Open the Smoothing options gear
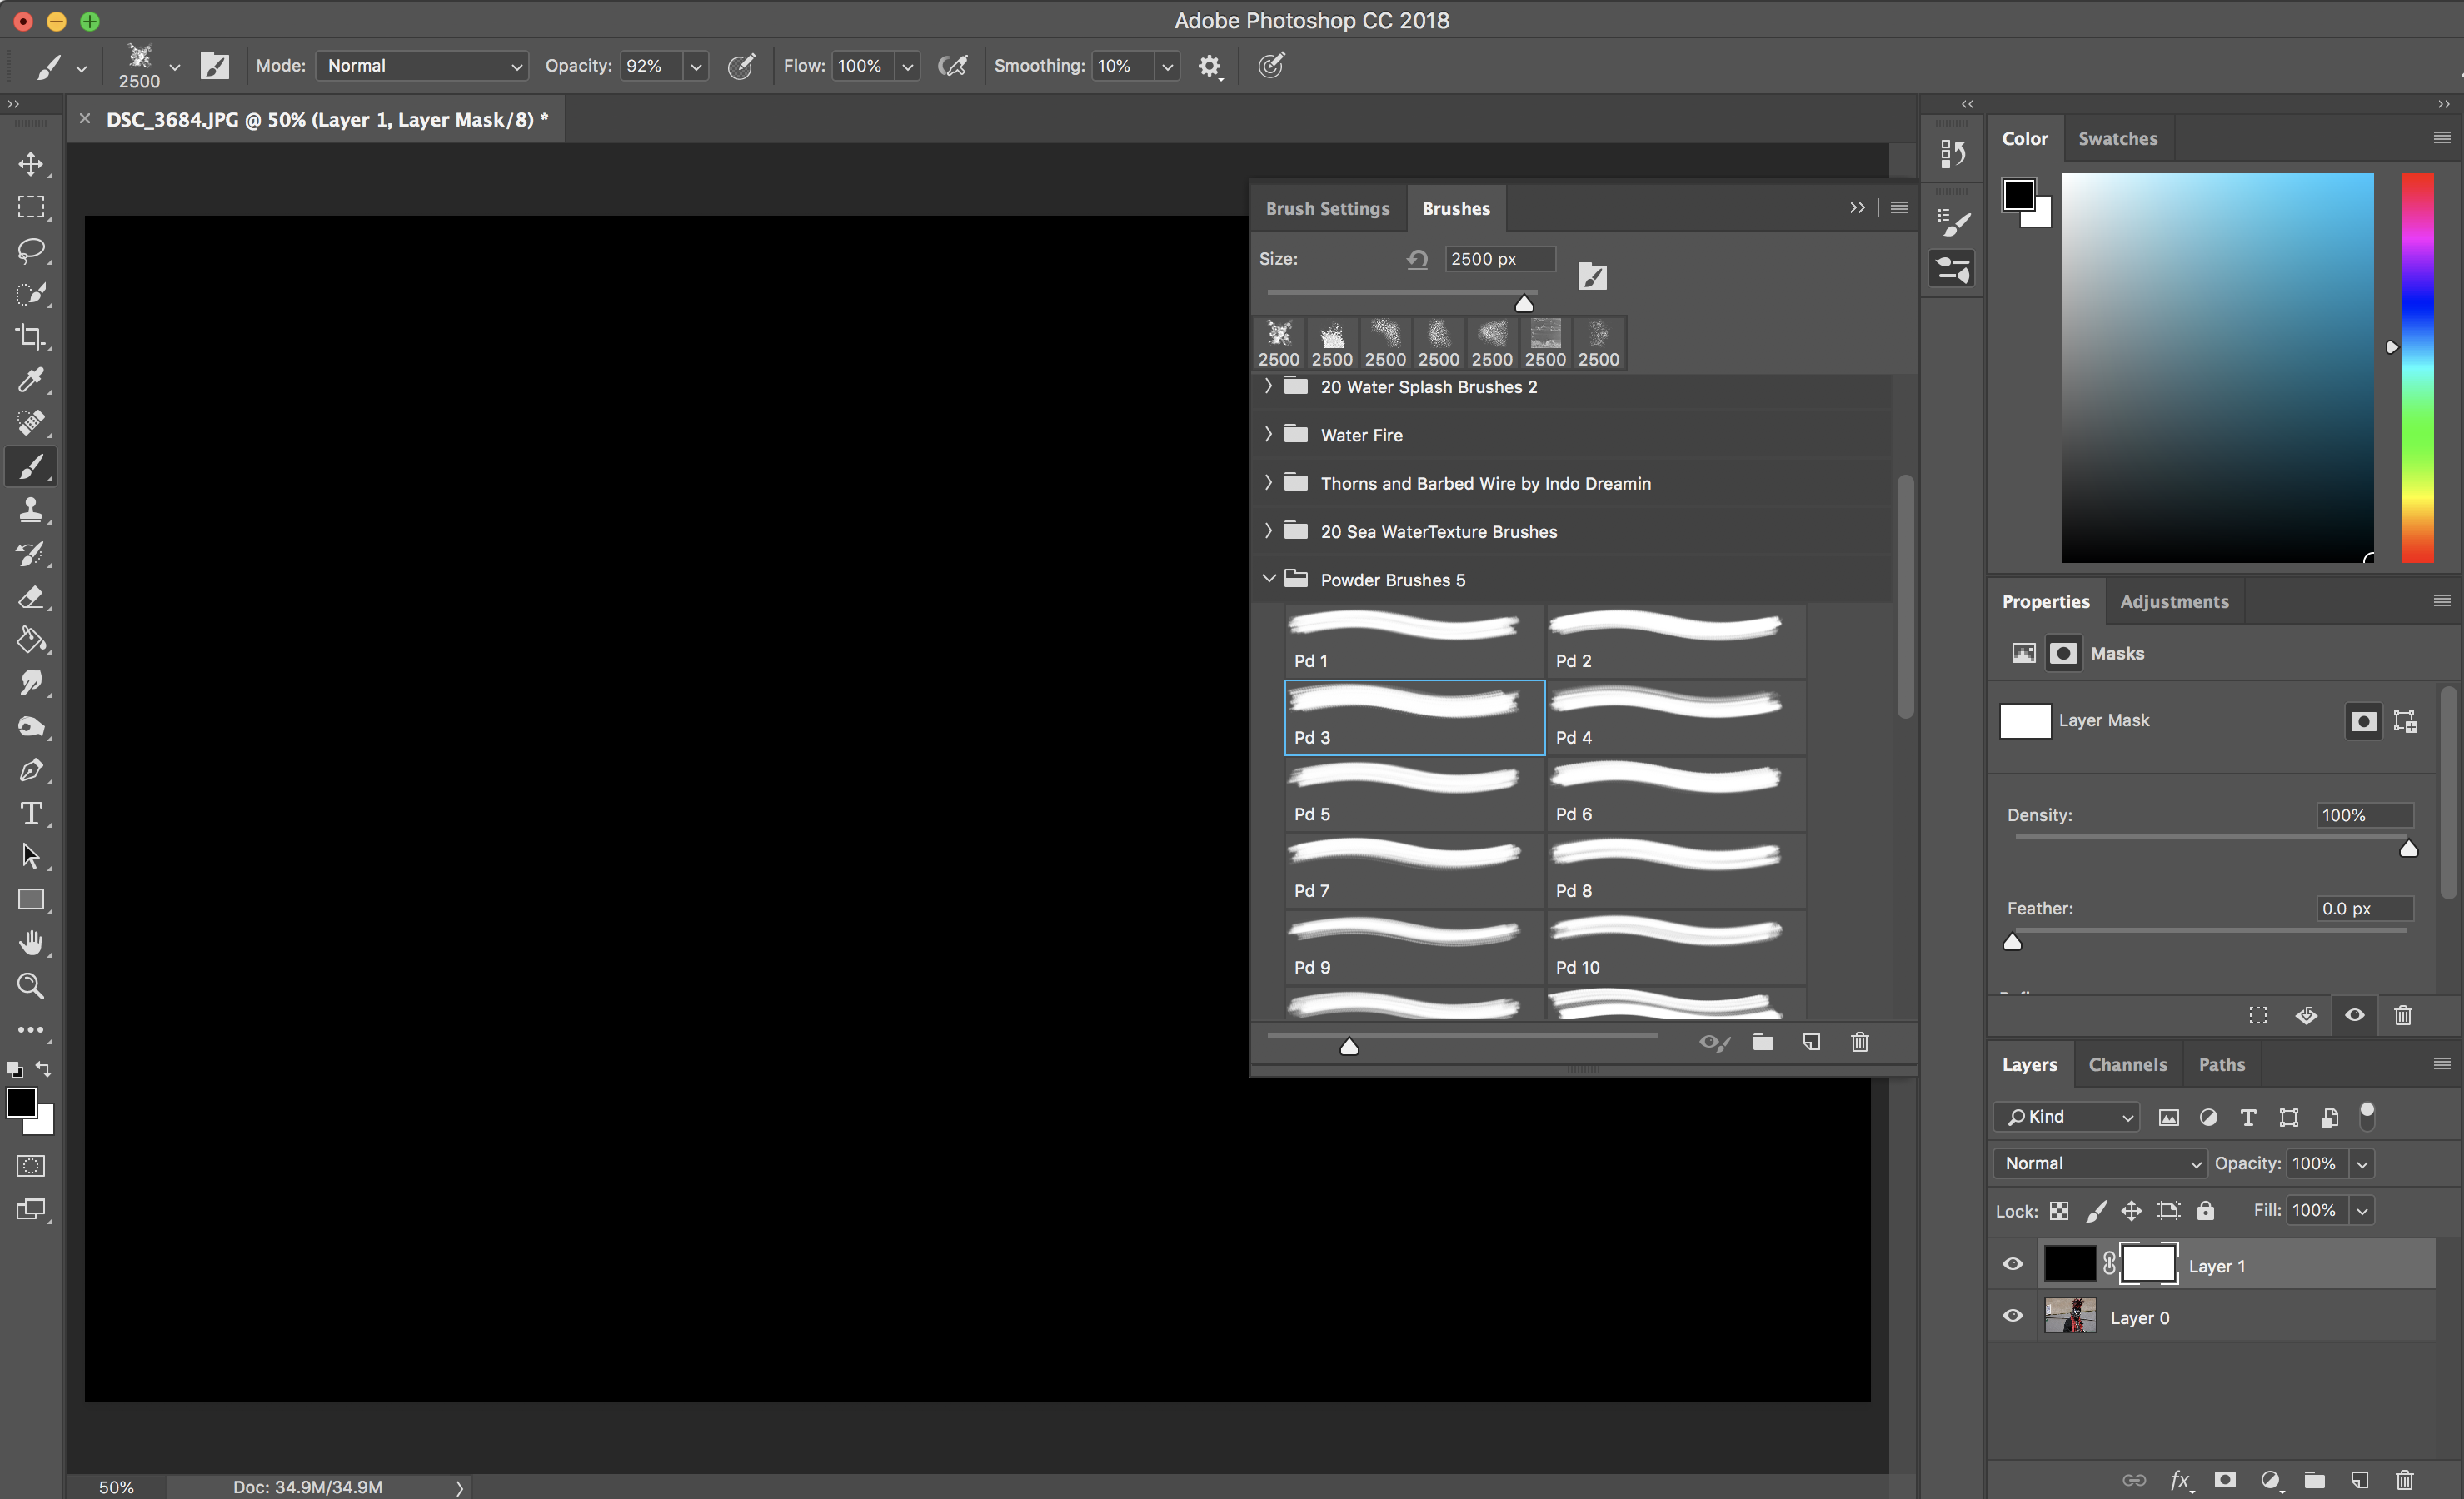The image size is (2464, 1499). [x=1209, y=66]
